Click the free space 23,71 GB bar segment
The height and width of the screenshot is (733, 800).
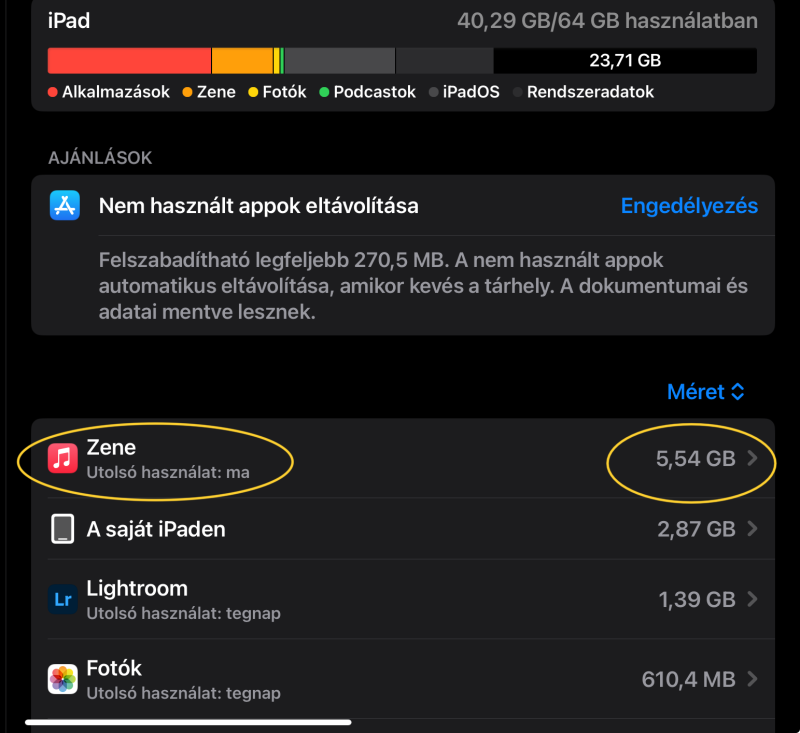tap(625, 60)
